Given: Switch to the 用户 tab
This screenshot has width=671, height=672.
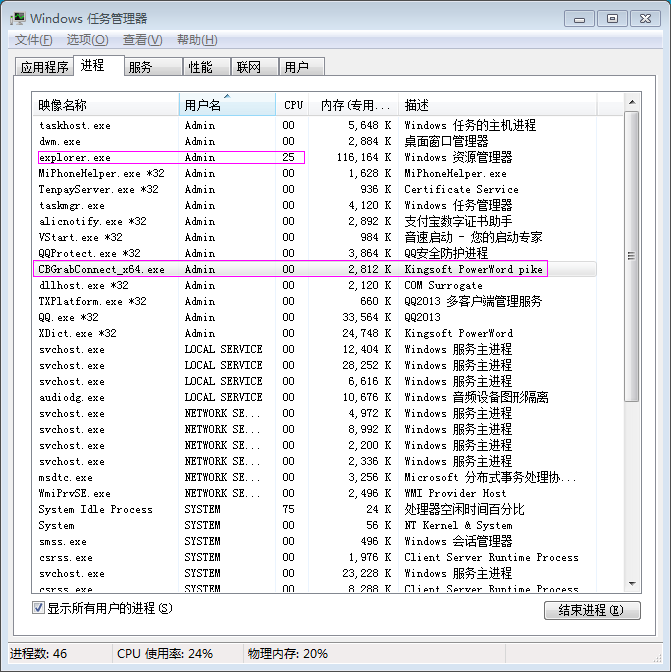Looking at the screenshot, I should 297,67.
